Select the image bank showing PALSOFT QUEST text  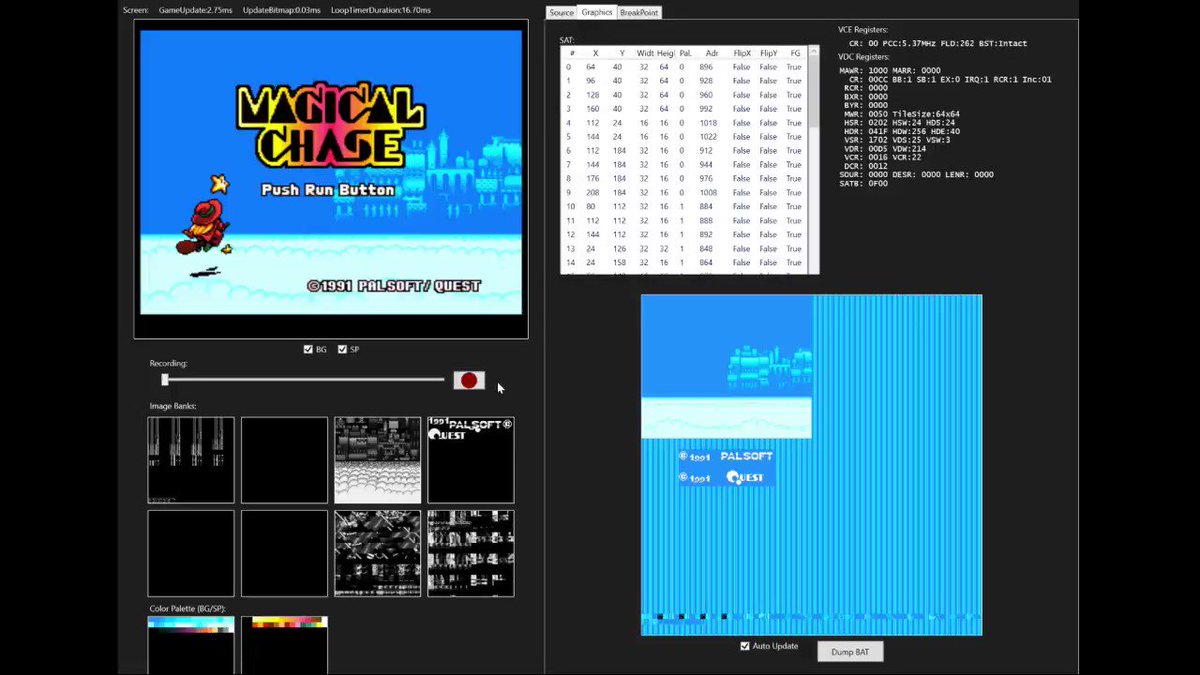pyautogui.click(x=471, y=460)
